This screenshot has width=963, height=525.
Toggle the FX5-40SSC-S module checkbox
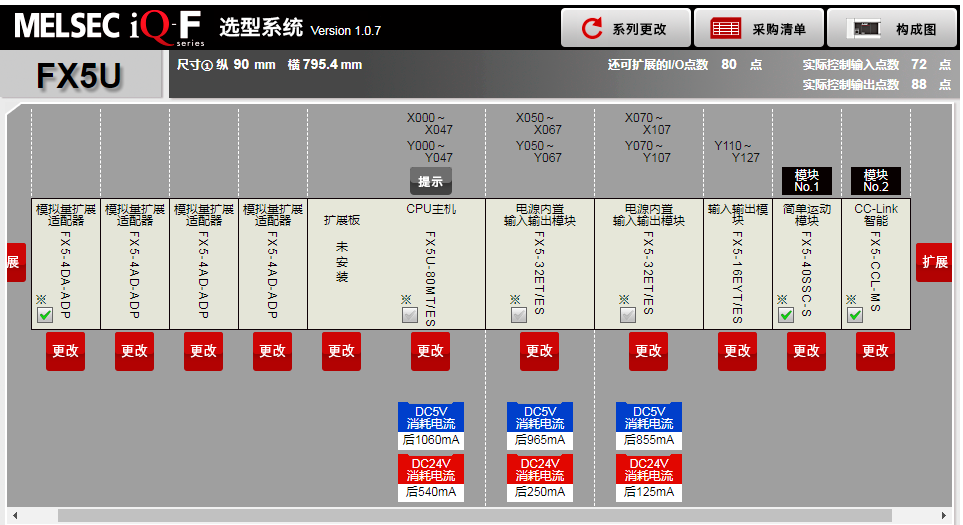pyautogui.click(x=785, y=315)
